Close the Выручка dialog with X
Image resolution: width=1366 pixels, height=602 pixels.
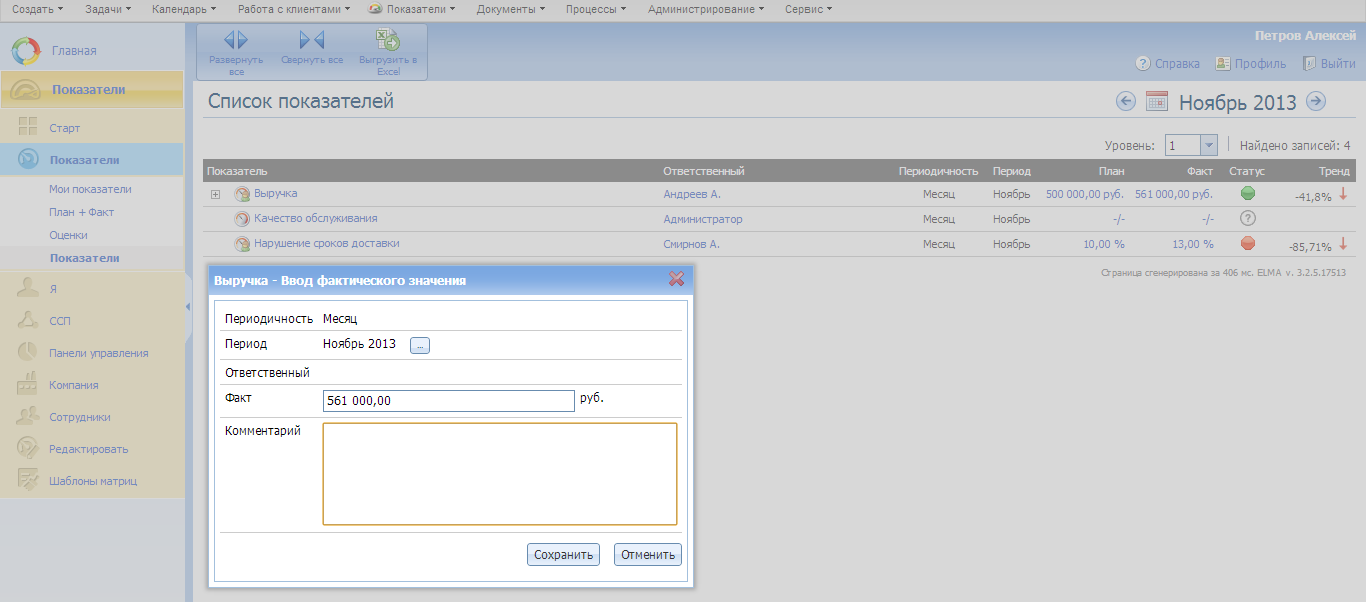(x=676, y=280)
